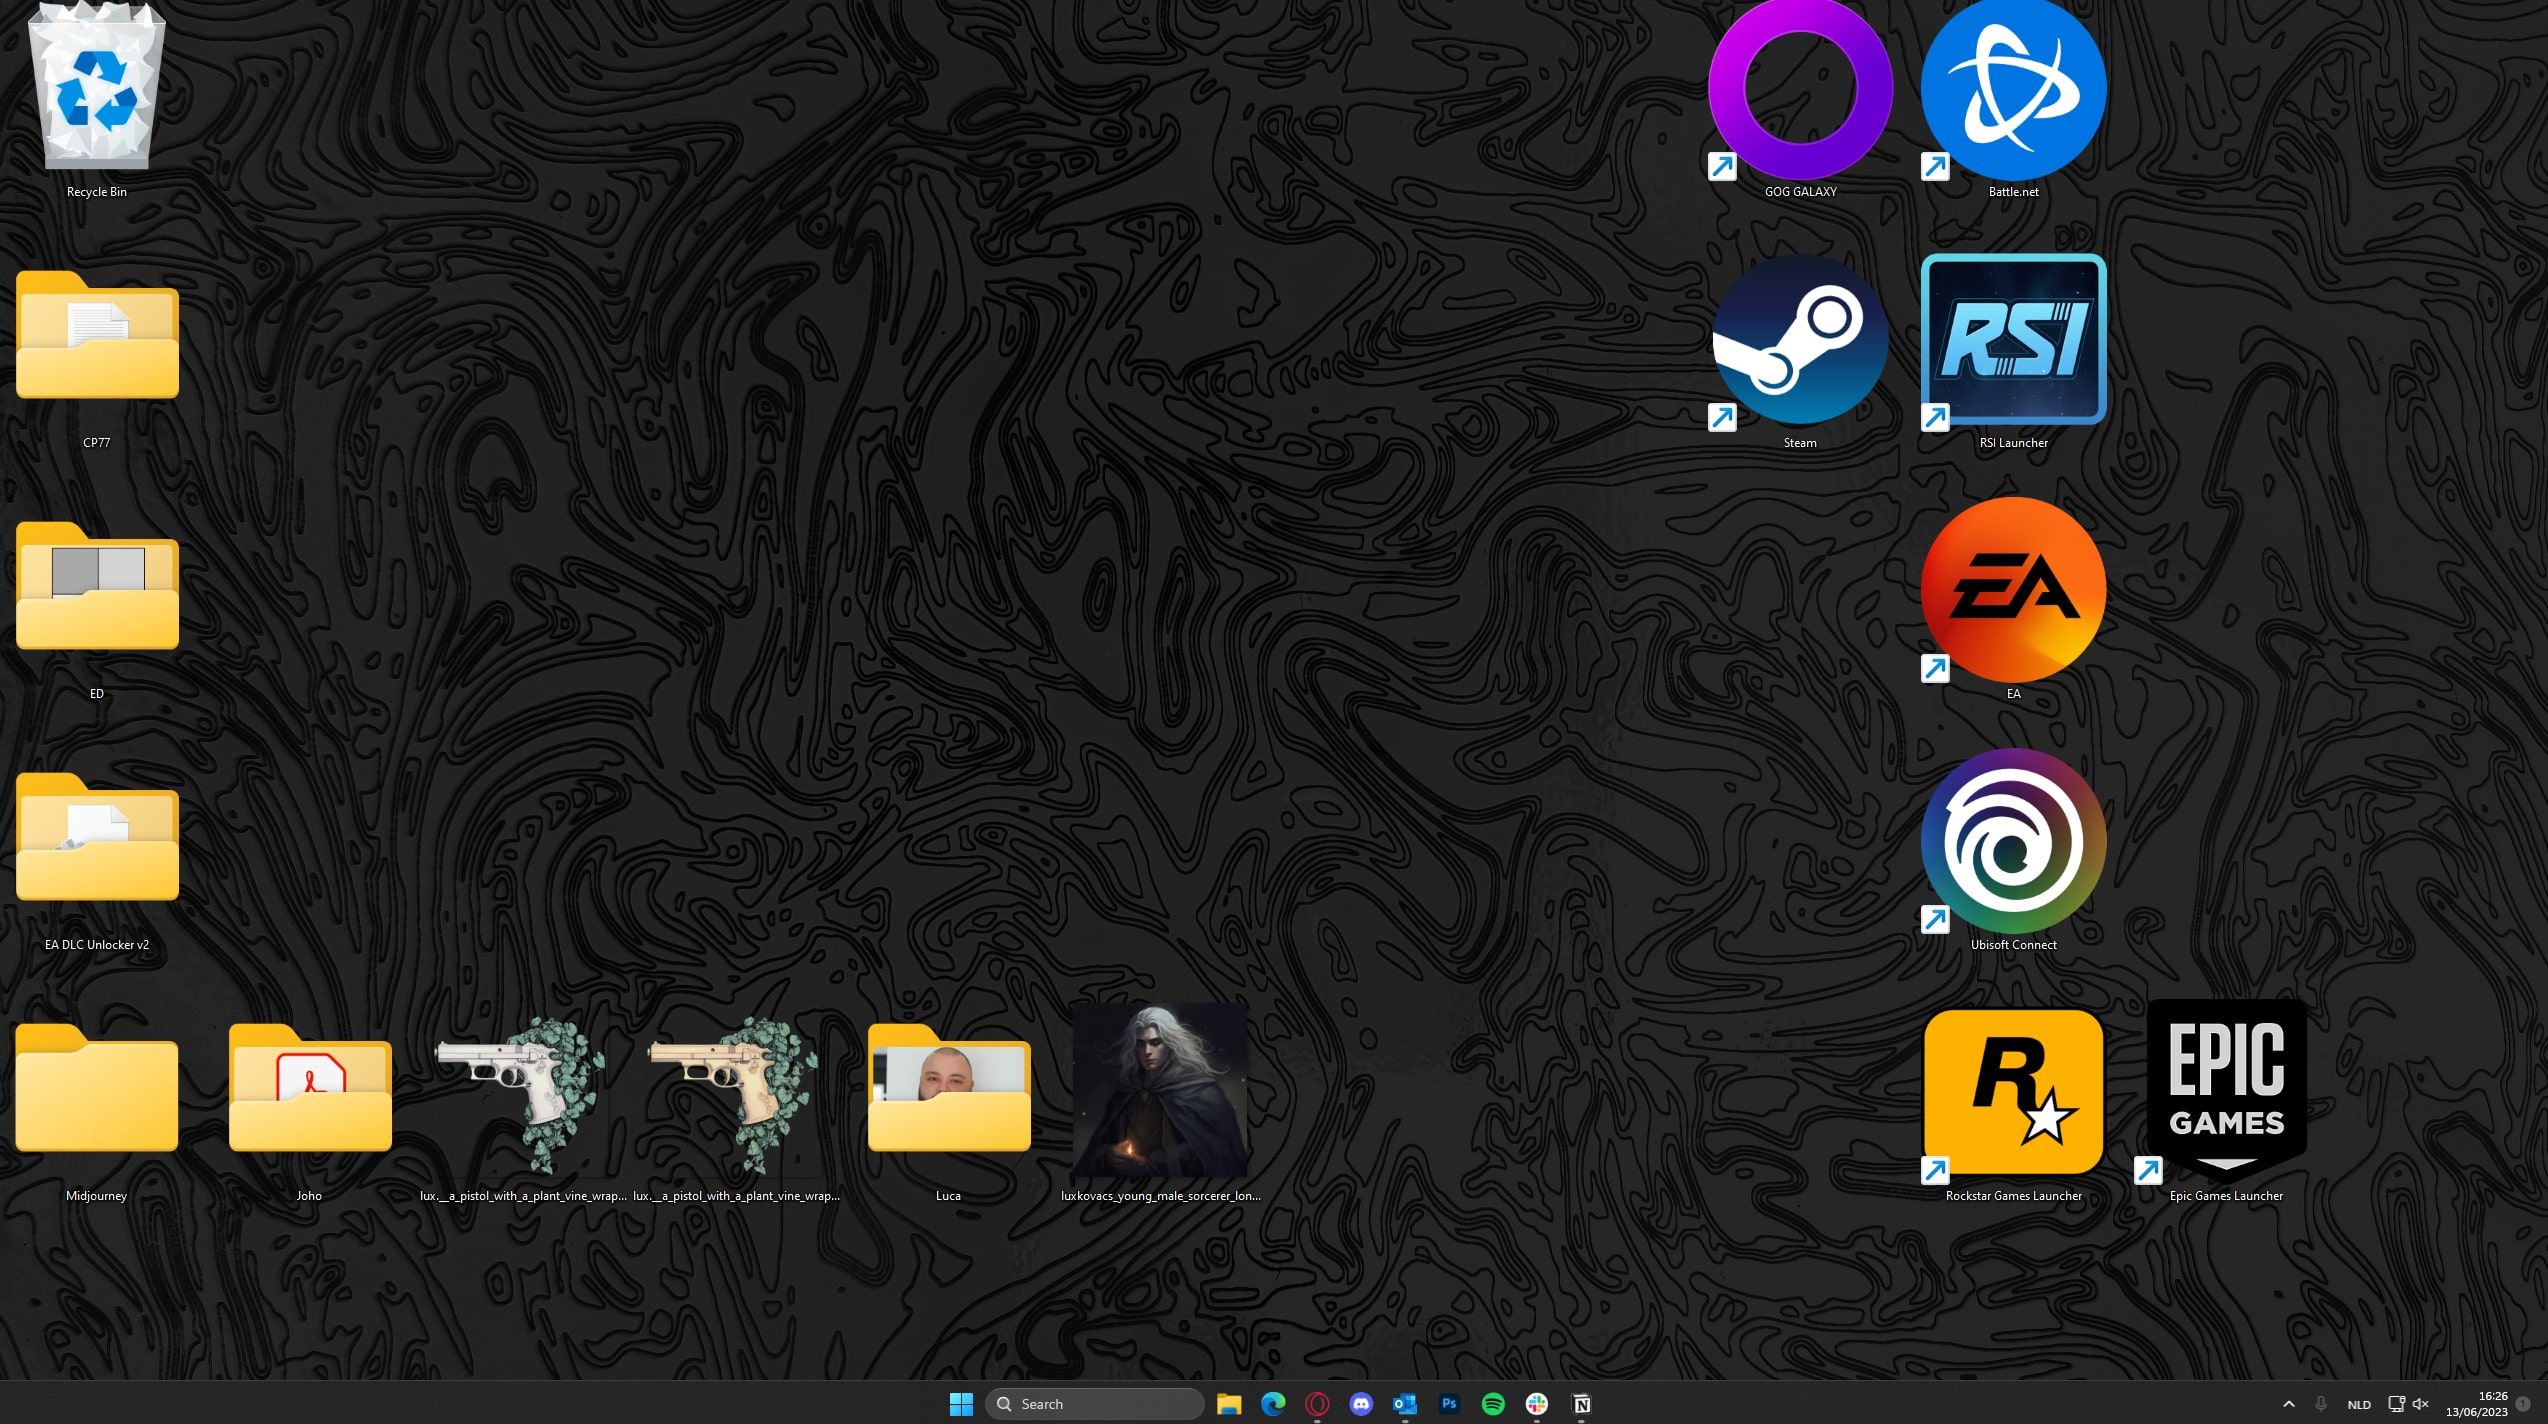The image size is (2548, 1424).
Task: Select the CP77 folder
Action: [97, 335]
